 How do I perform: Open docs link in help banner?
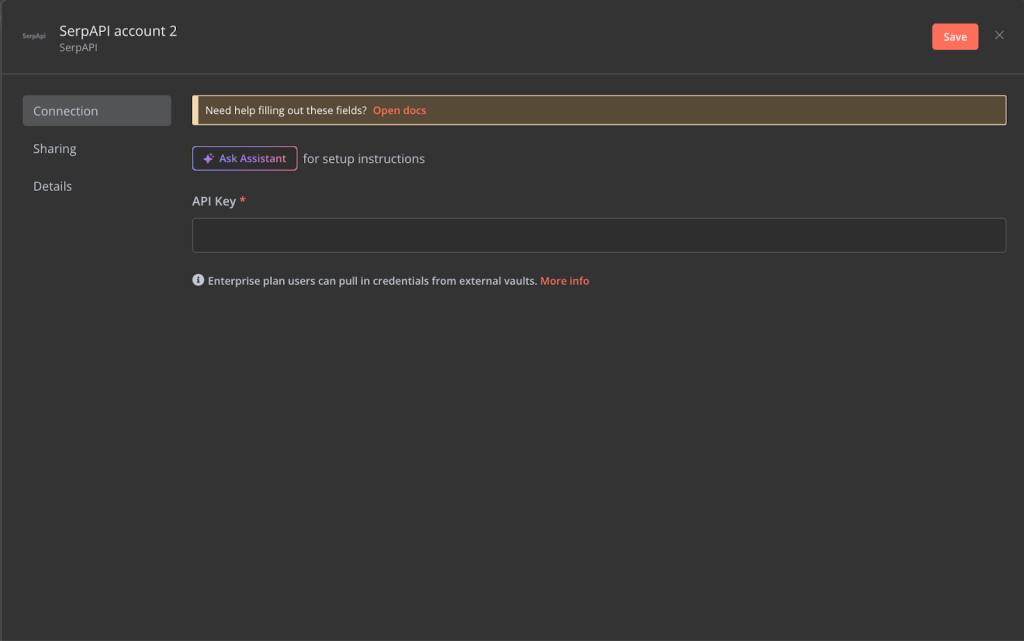click(399, 110)
